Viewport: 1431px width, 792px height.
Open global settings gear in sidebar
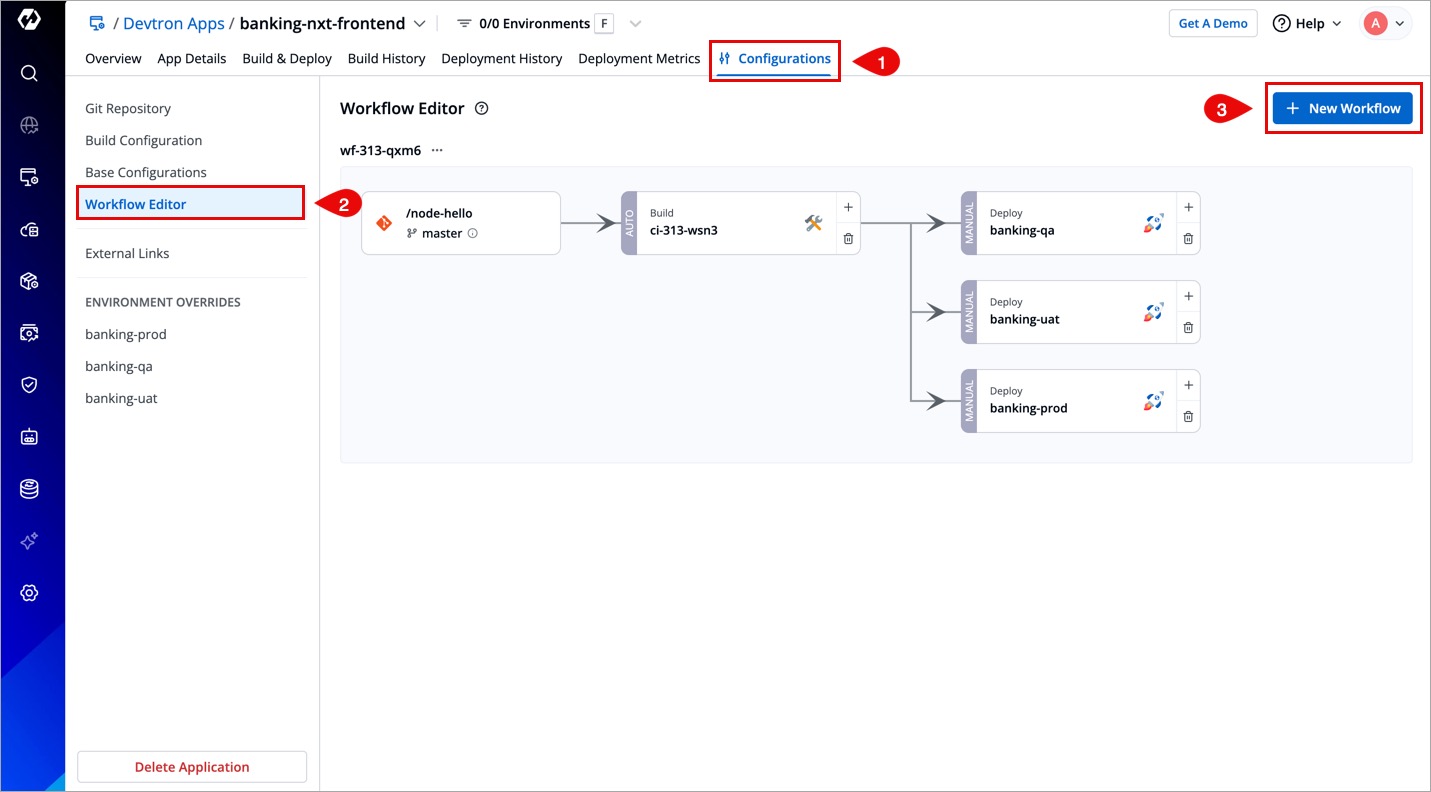[x=29, y=593]
